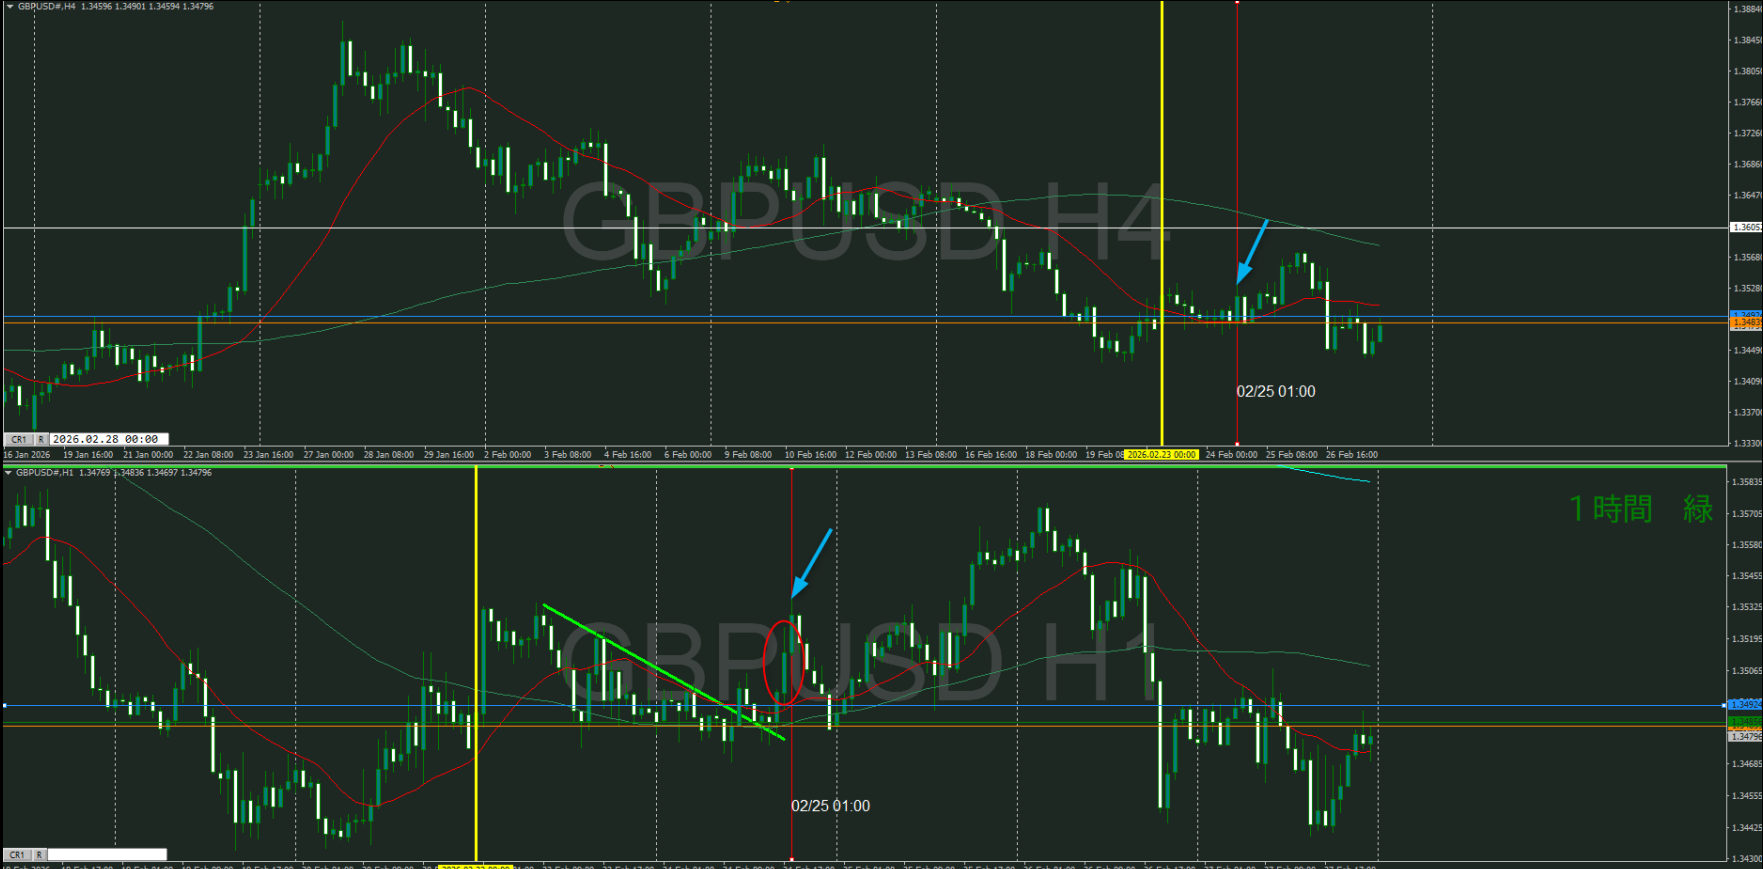
Task: Click the date field showing 2026.02.28 00:00
Action: 108,439
